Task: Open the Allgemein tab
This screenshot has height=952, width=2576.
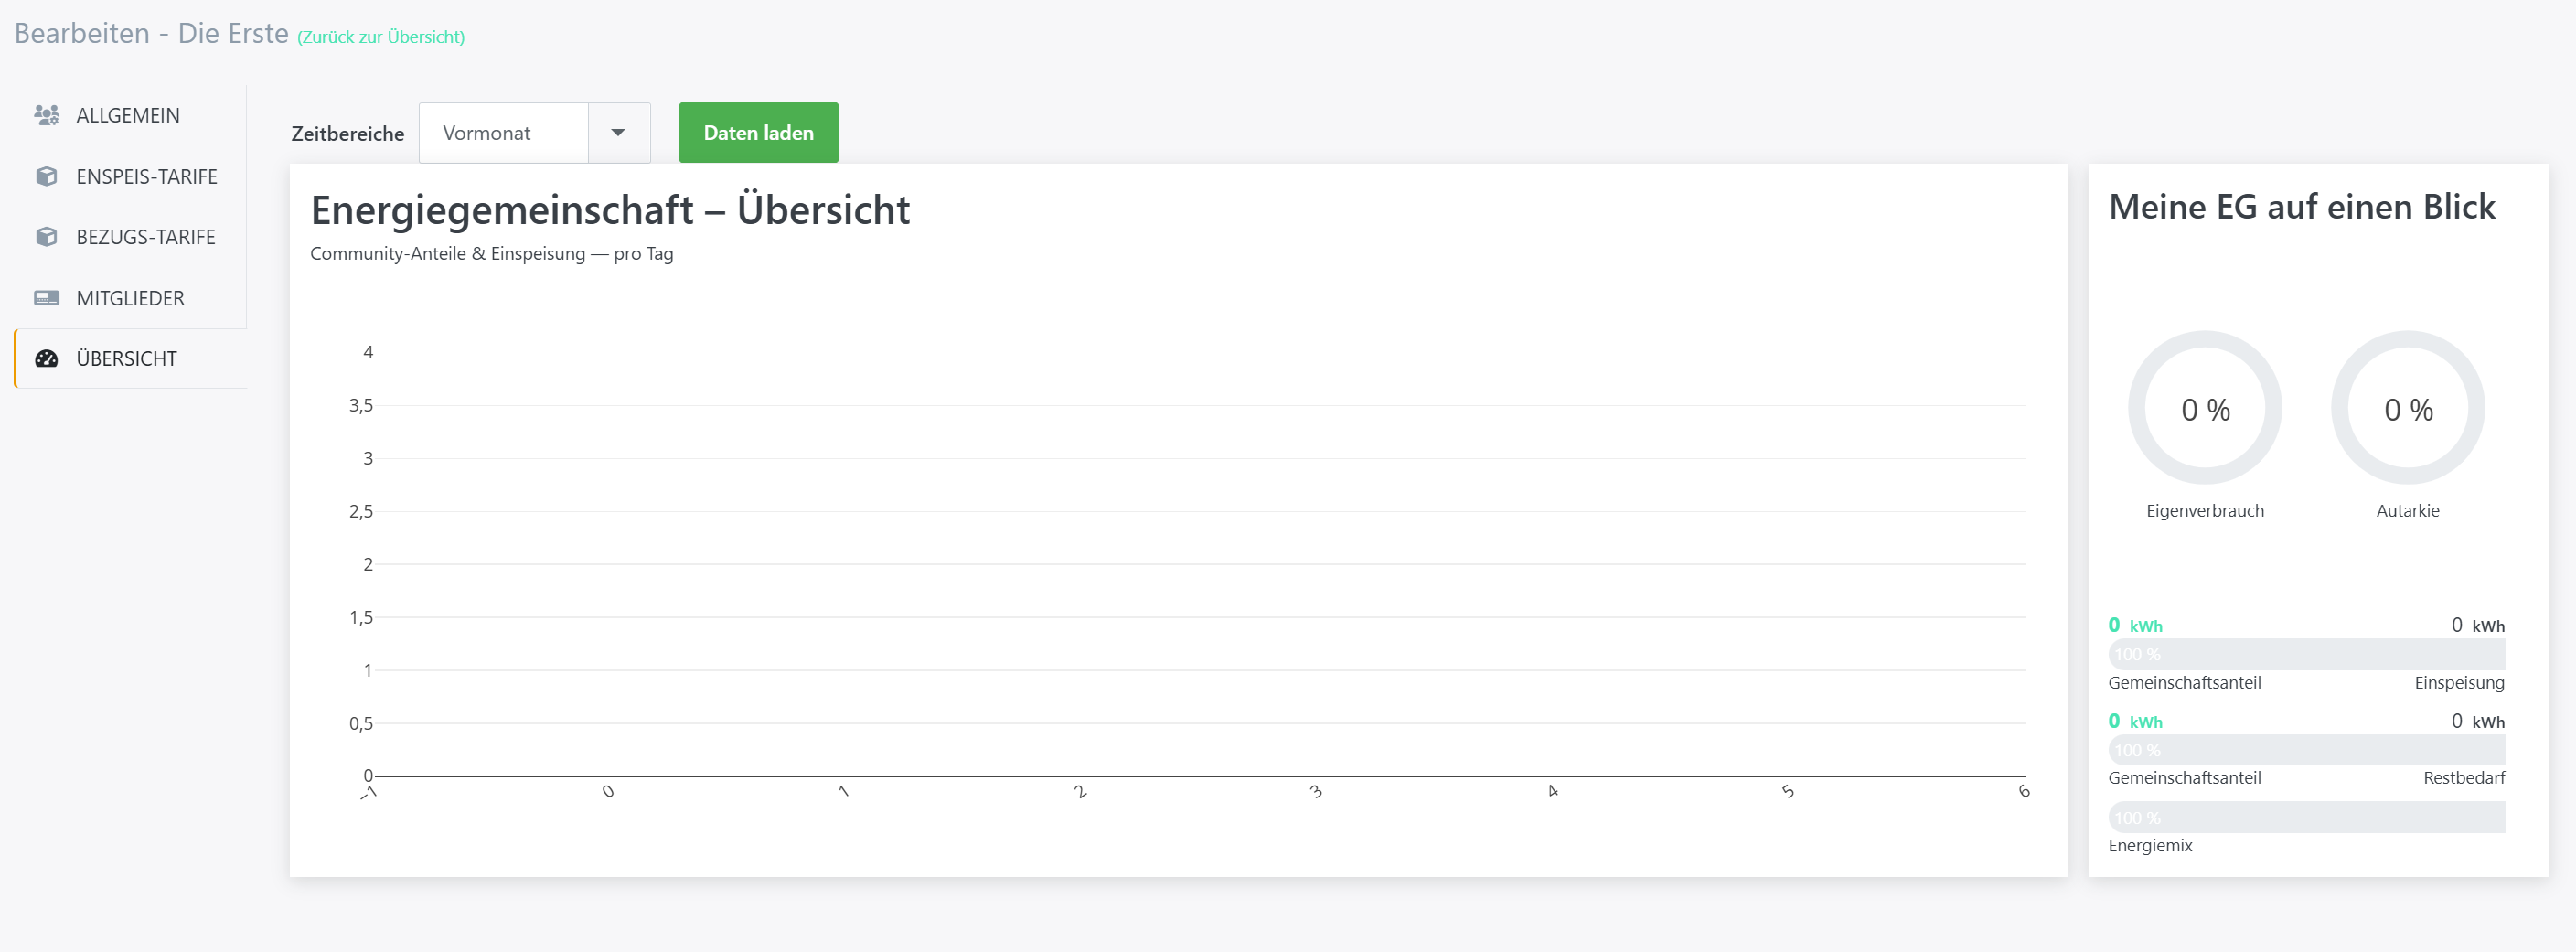Action: 130,115
